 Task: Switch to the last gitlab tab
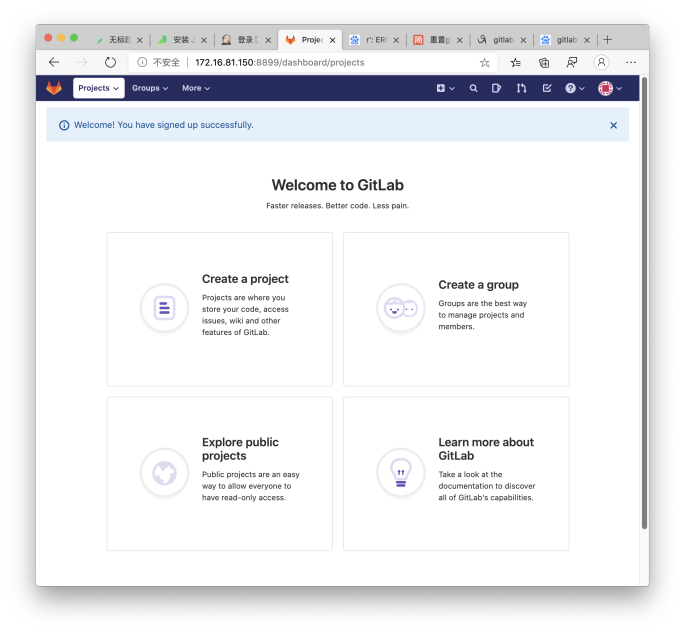pos(566,40)
